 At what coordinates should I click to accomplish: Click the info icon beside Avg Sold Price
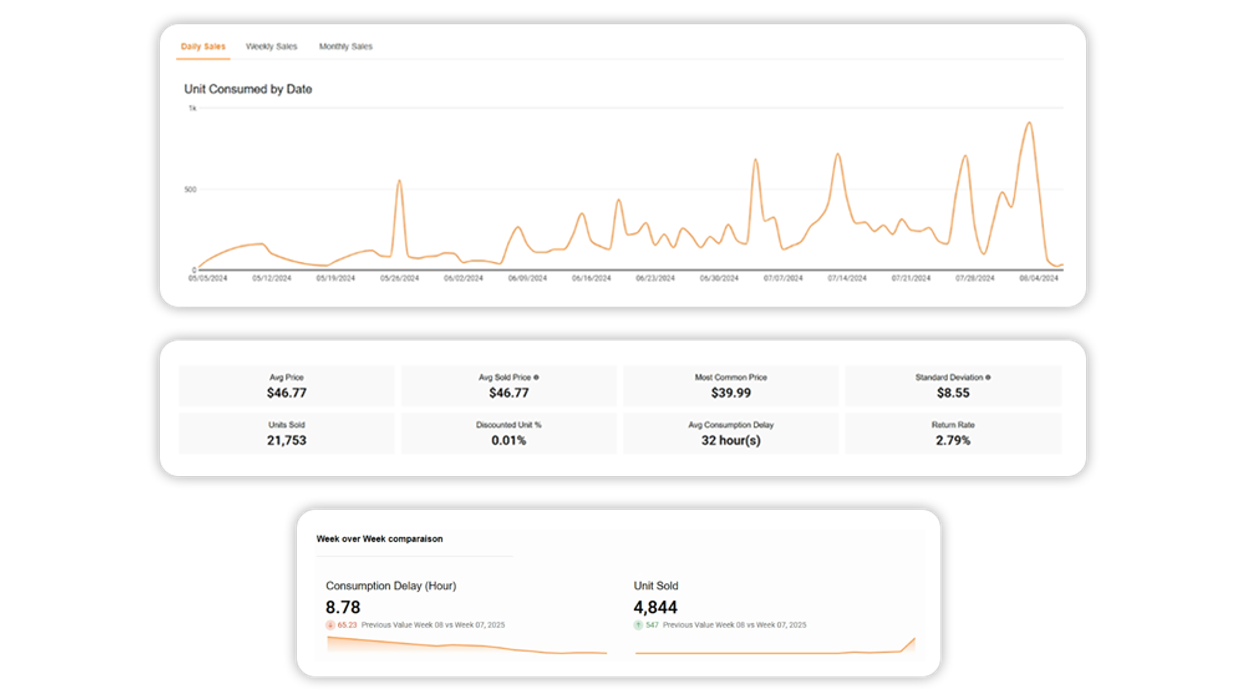(x=536, y=377)
